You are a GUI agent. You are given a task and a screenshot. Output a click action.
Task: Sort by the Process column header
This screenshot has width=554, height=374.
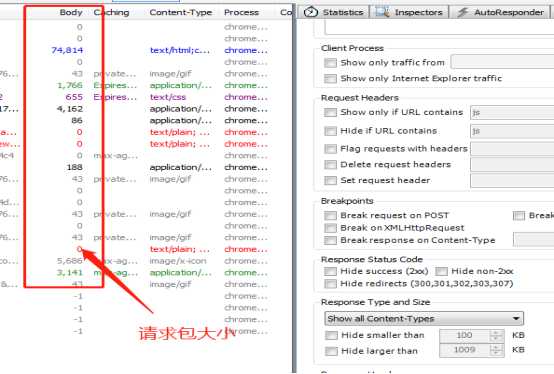point(241,12)
